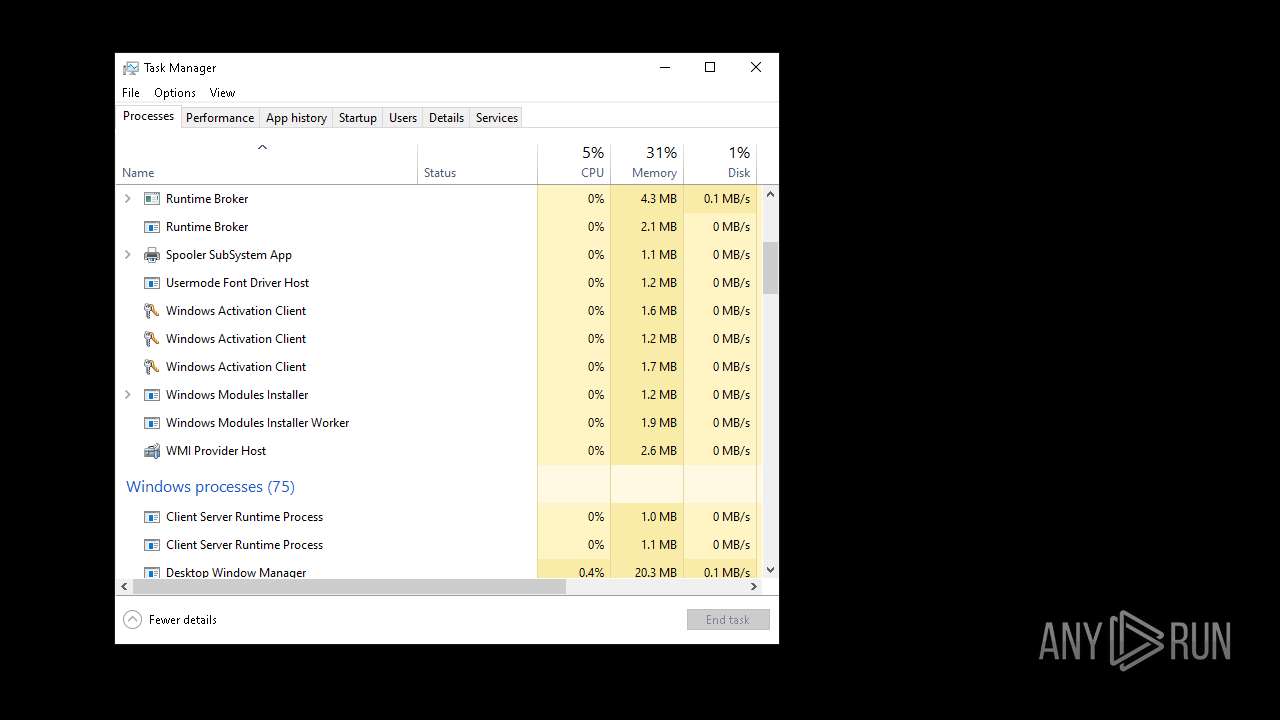Click the 2.6 MB memory value
The width and height of the screenshot is (1280, 720).
pyautogui.click(x=659, y=451)
